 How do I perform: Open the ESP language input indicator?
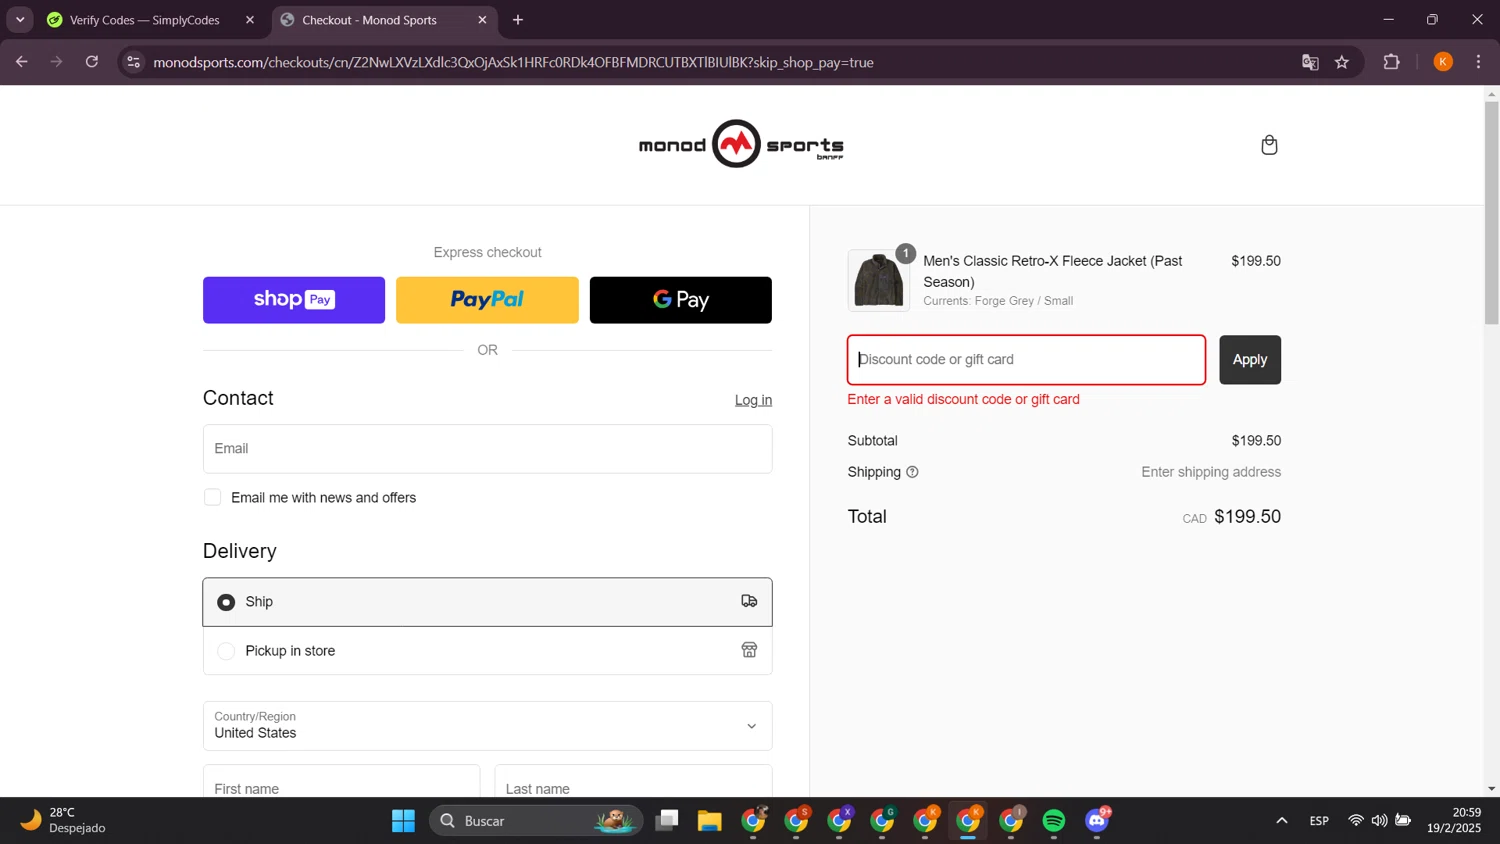pyautogui.click(x=1319, y=821)
